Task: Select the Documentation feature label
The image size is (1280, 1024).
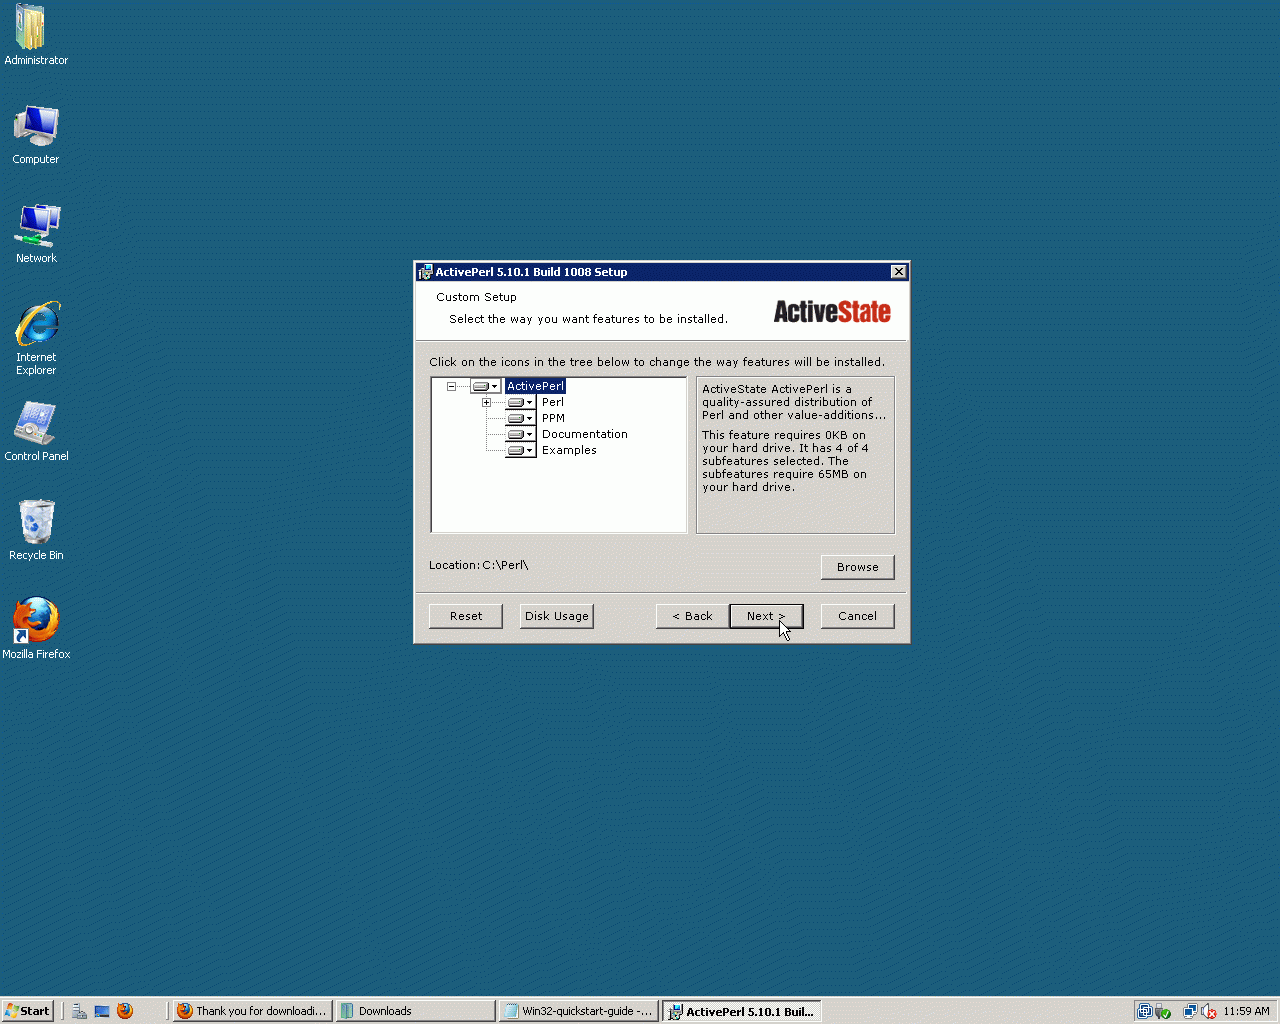Action: click(x=585, y=434)
